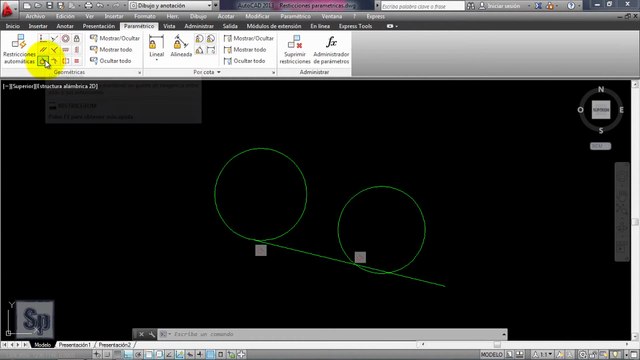Toggle Infer Constraints in status bar
The width and height of the screenshot is (640, 360).
tap(97, 354)
